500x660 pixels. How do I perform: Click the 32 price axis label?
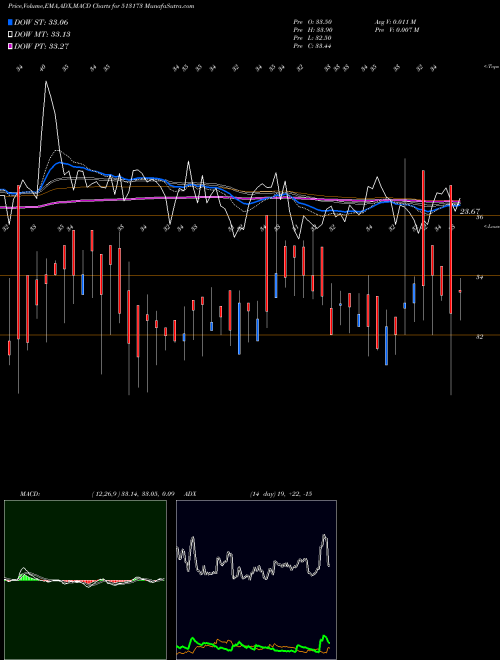(479, 337)
